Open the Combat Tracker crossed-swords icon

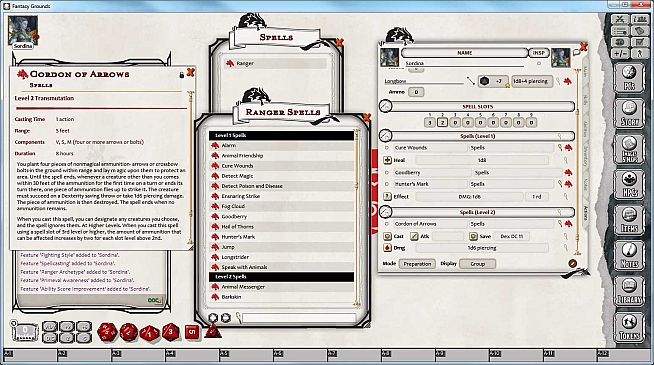coord(620,19)
